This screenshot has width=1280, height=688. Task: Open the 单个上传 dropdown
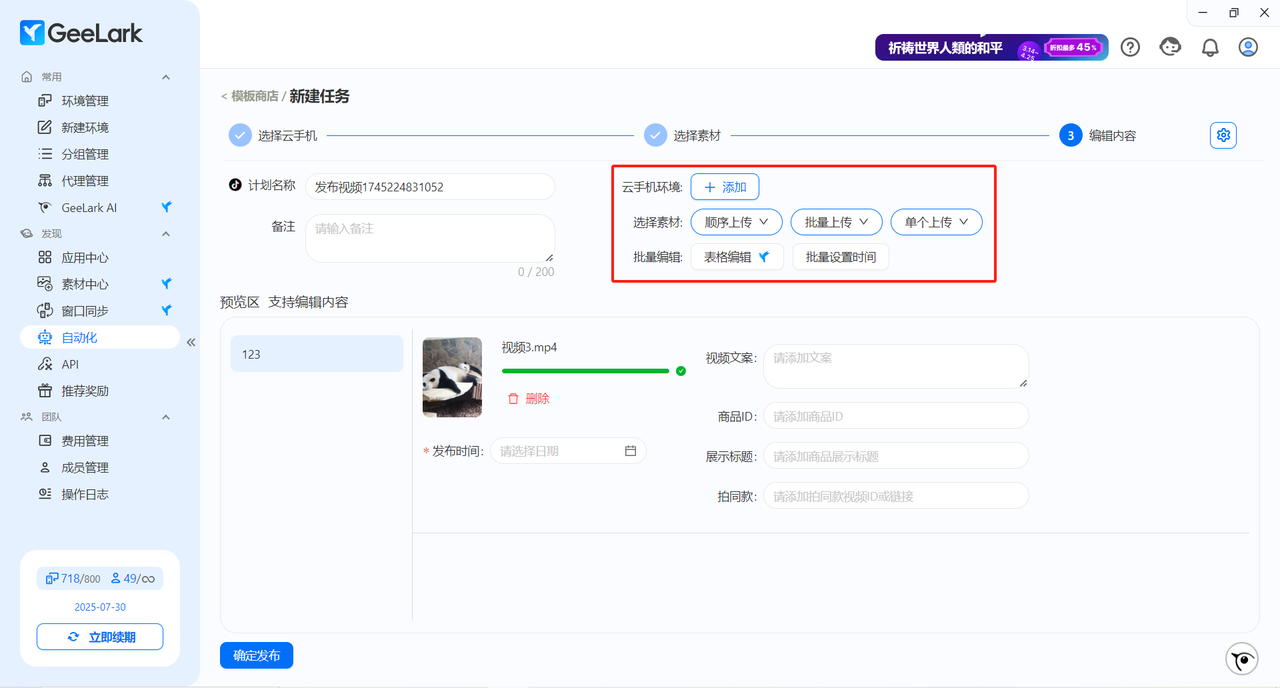coord(936,222)
